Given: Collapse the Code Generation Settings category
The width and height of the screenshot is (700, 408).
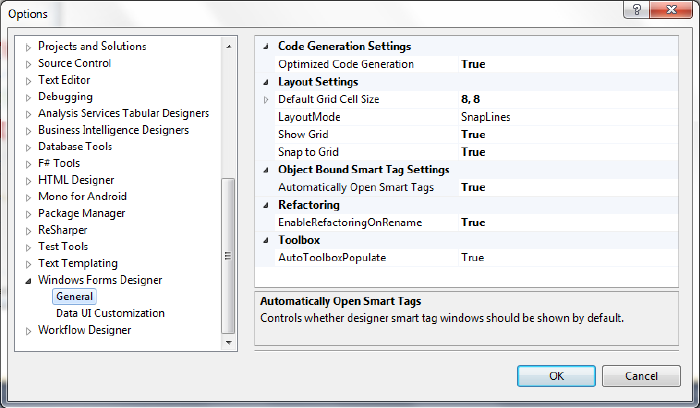Looking at the screenshot, I should 266,46.
